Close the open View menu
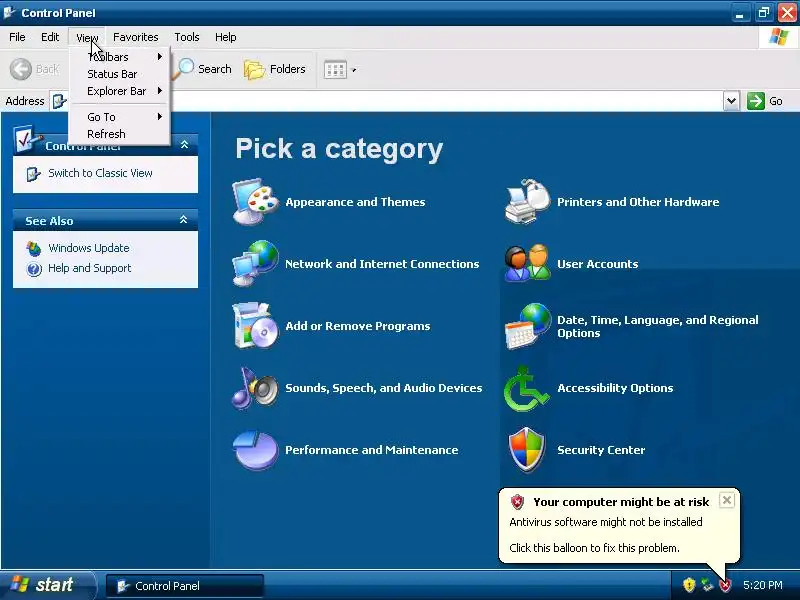Screen dimensions: 800x600 (x=87, y=37)
